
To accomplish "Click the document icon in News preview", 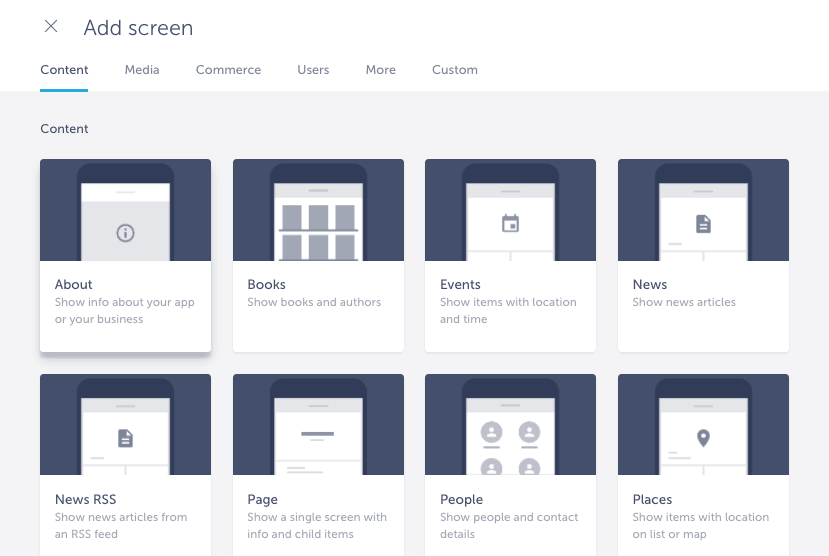I will (703, 224).
